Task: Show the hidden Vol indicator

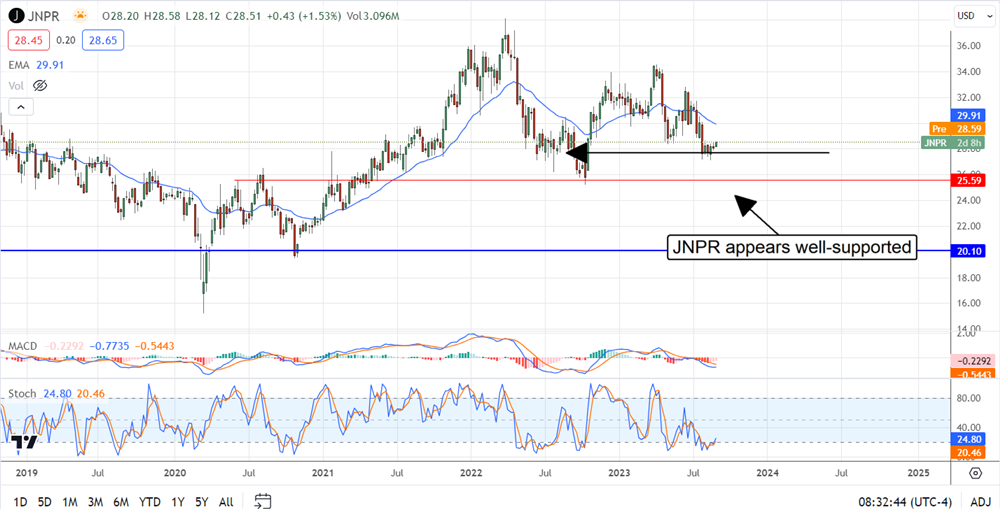Action: 40,86
